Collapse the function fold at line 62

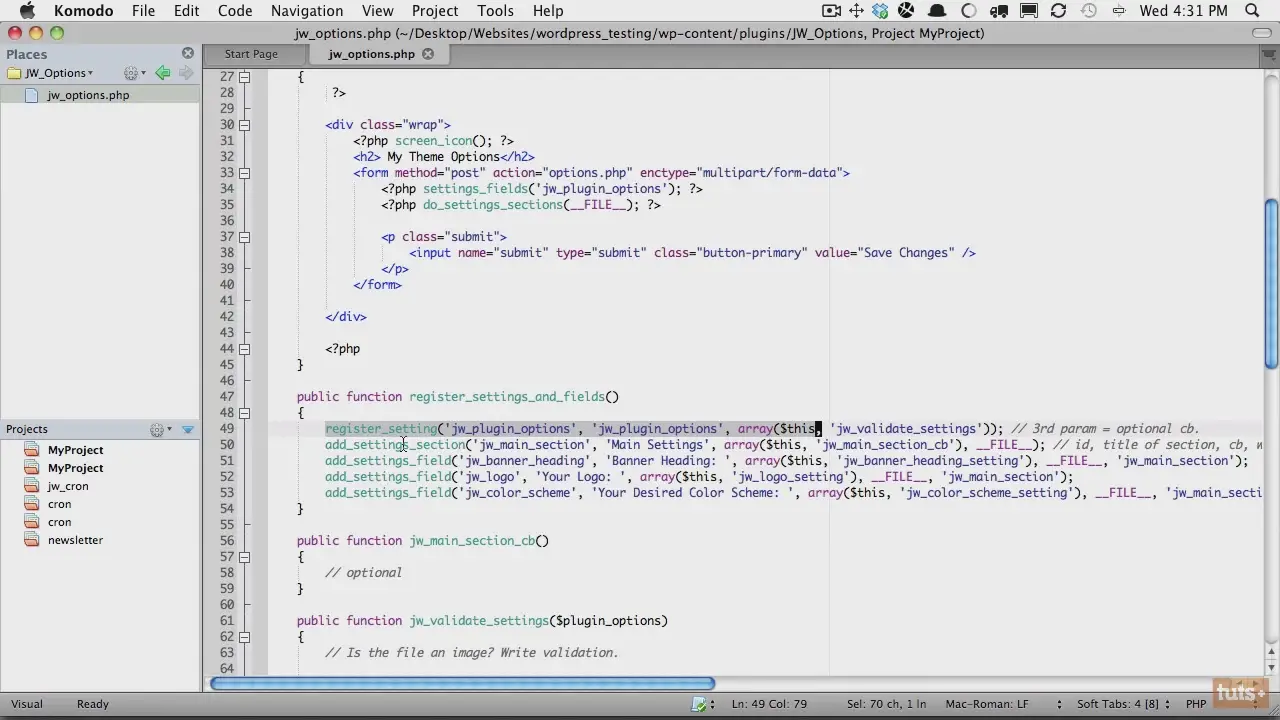point(244,637)
